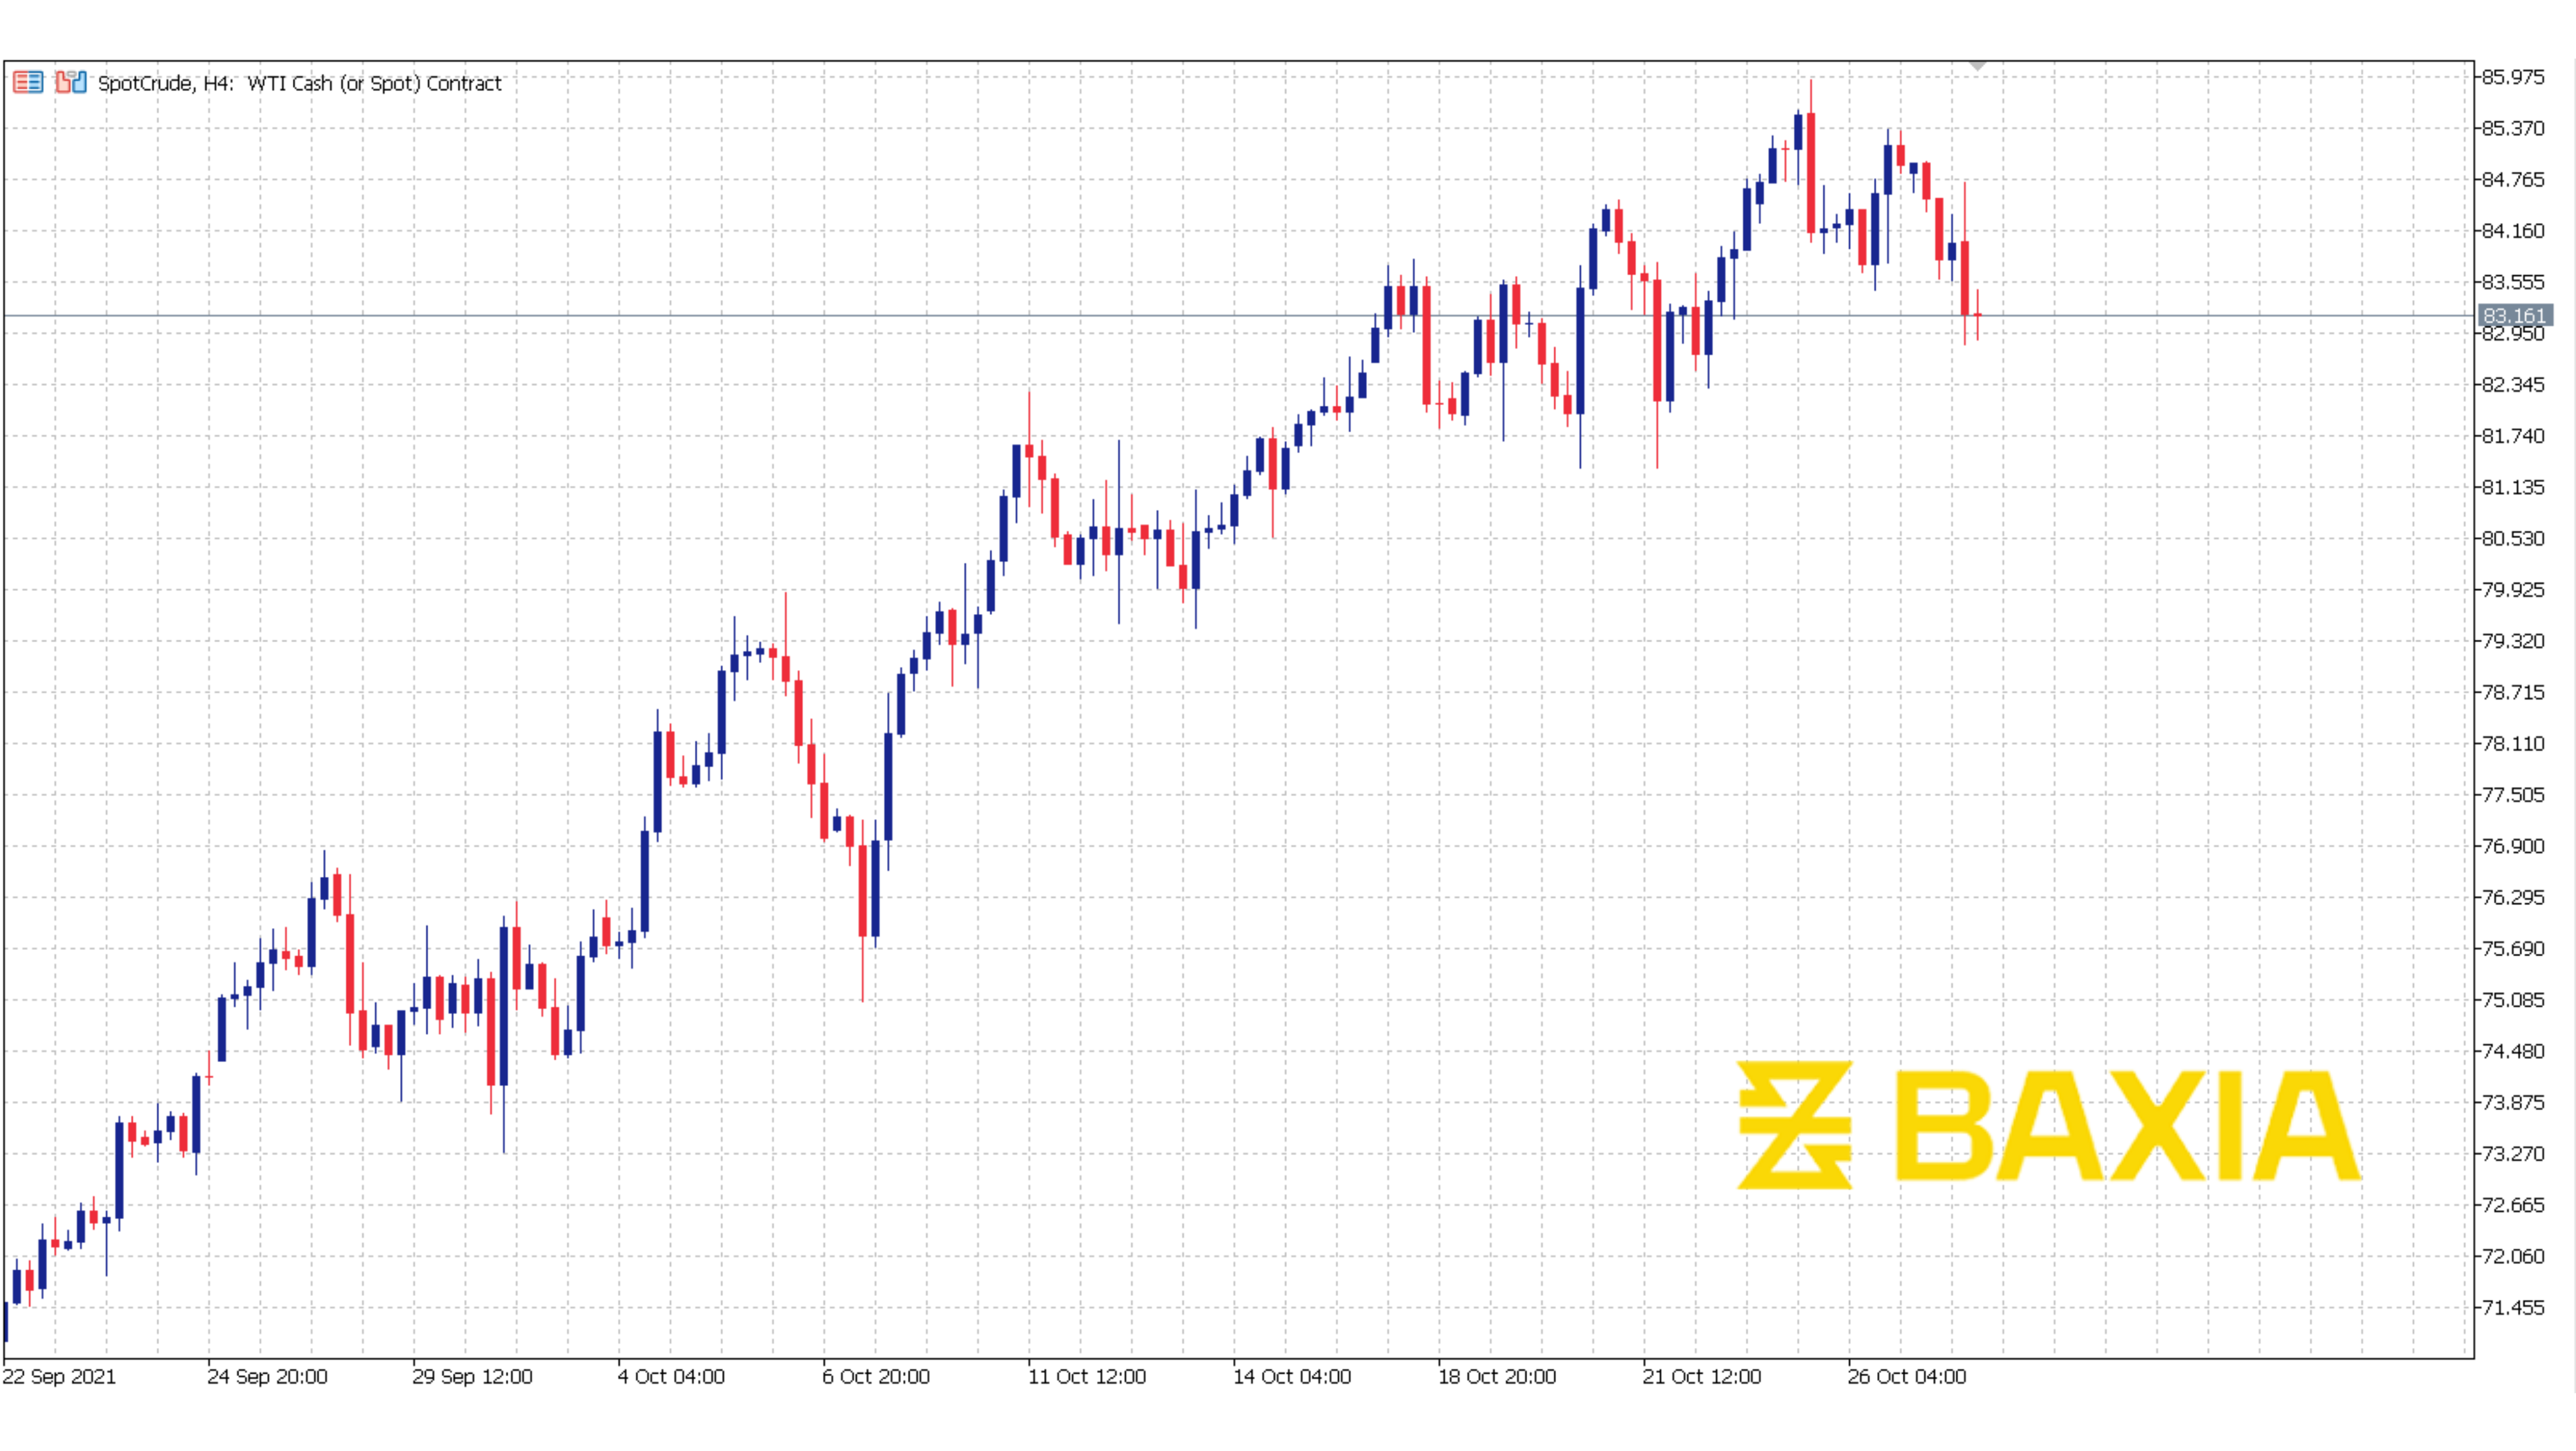Click the 73.875 price scale label

point(2513,1103)
